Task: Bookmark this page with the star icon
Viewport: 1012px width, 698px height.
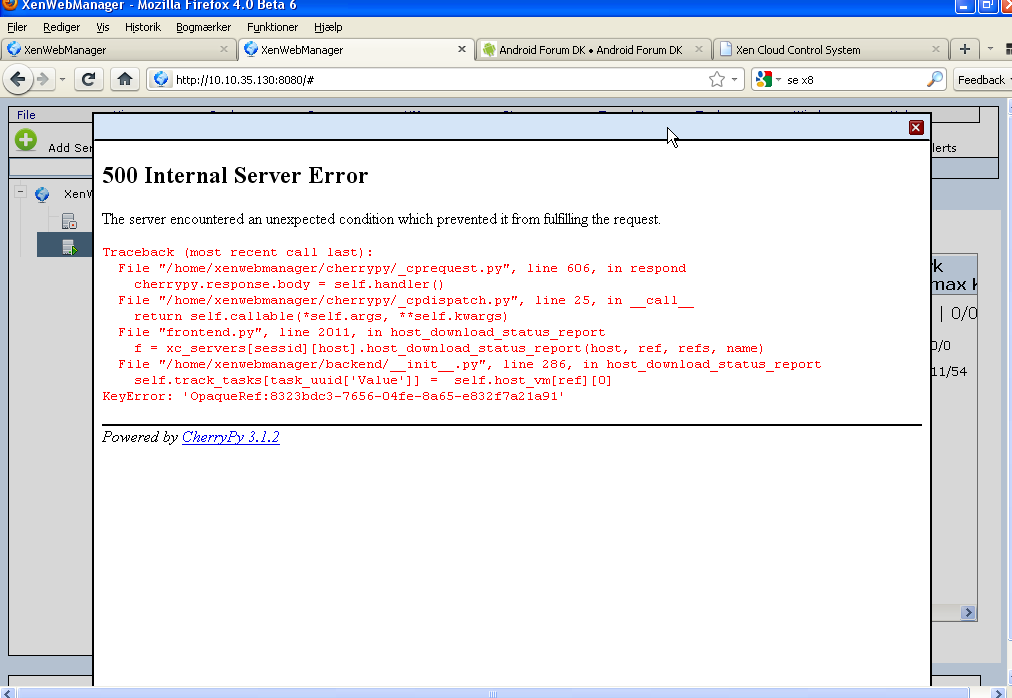Action: tap(716, 79)
